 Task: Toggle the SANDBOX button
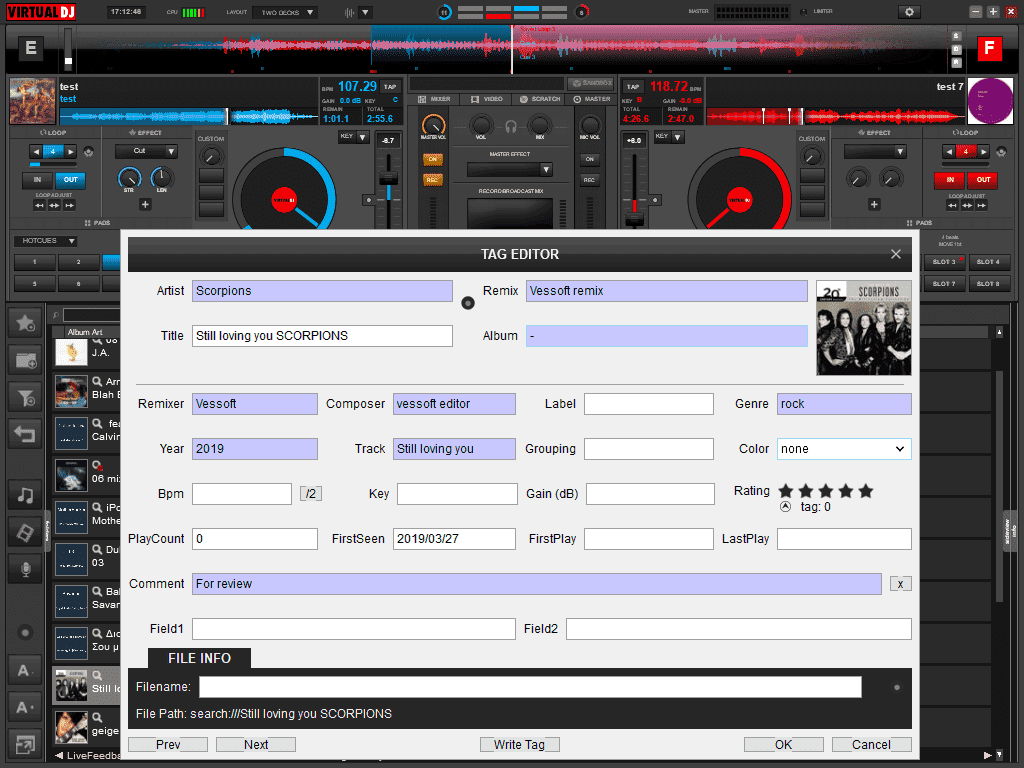point(590,84)
